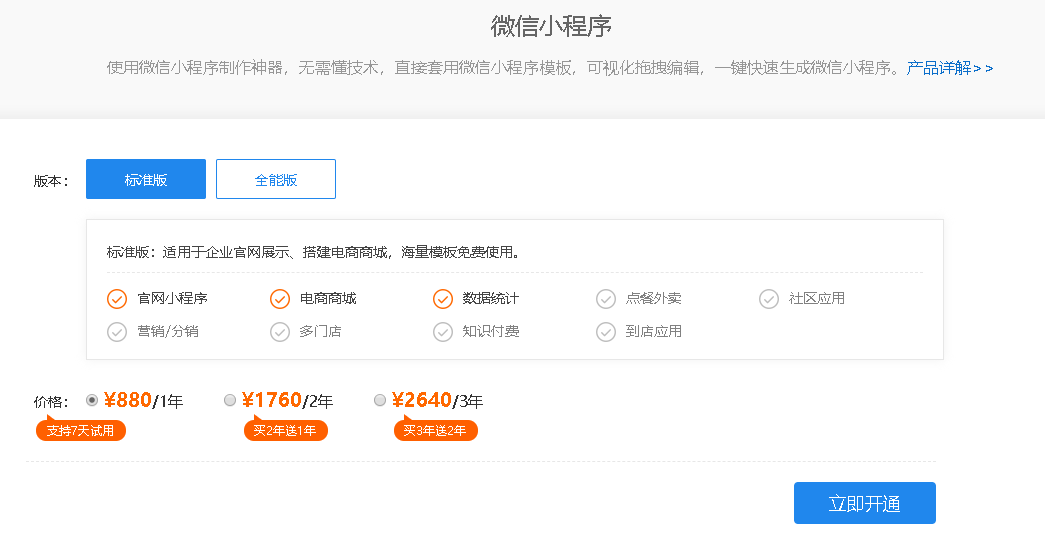The height and width of the screenshot is (555, 1045).
Task: Click the 数据统计 checkmark icon
Action: click(443, 298)
